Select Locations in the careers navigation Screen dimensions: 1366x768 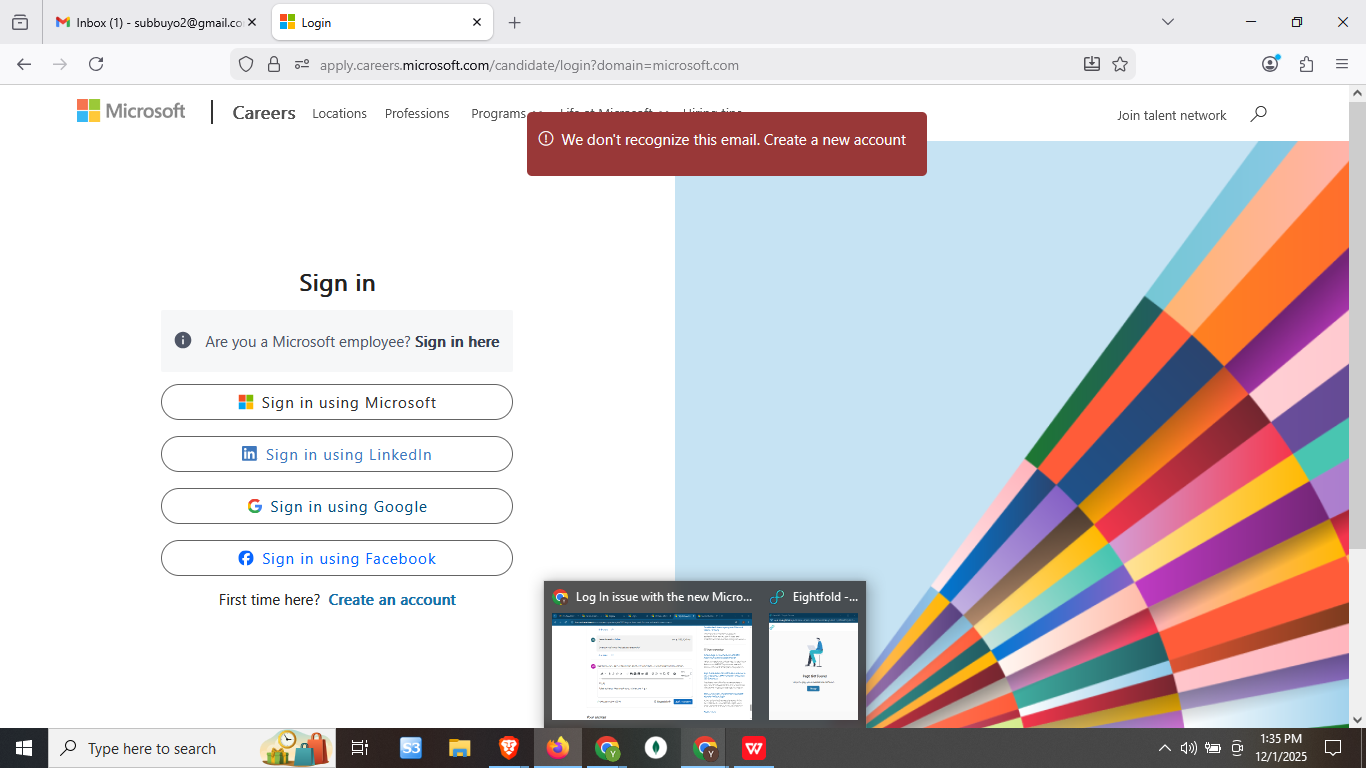[x=339, y=113]
